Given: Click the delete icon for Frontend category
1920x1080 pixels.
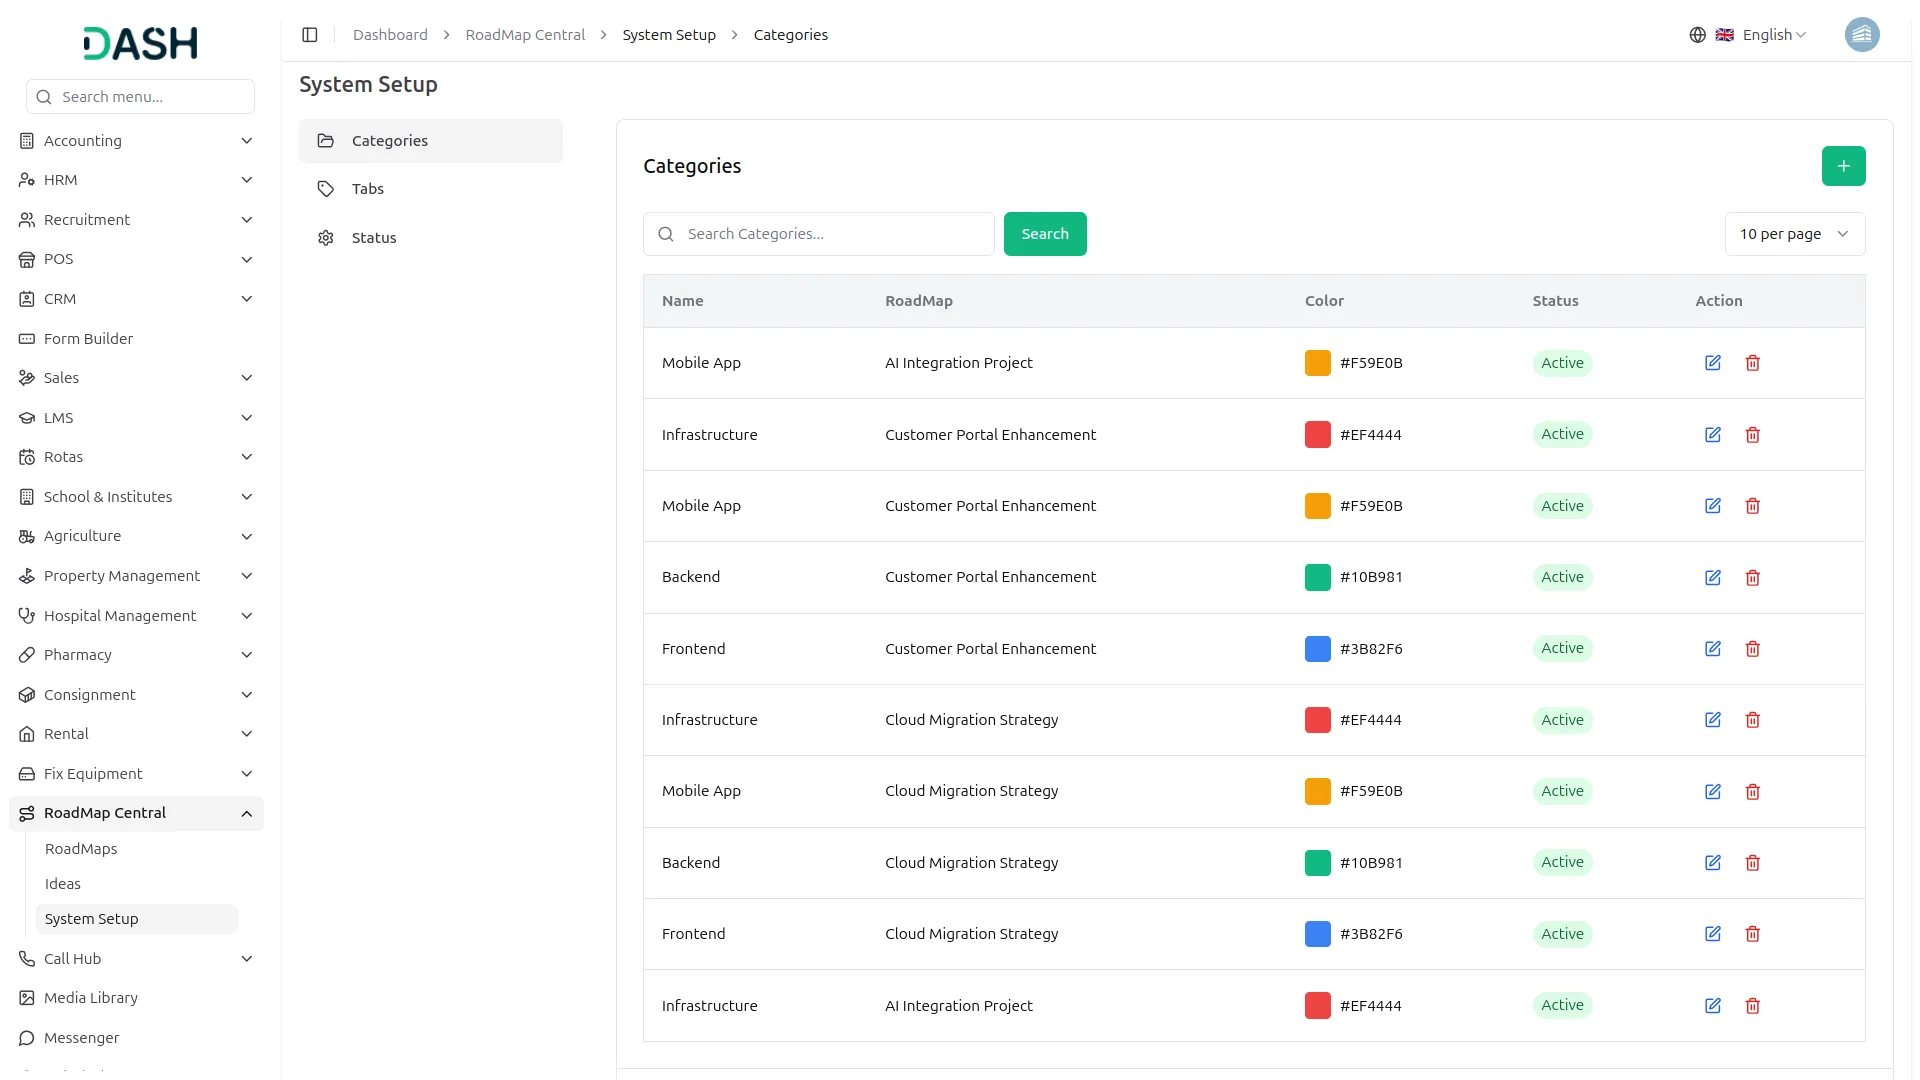Looking at the screenshot, I should point(1752,649).
